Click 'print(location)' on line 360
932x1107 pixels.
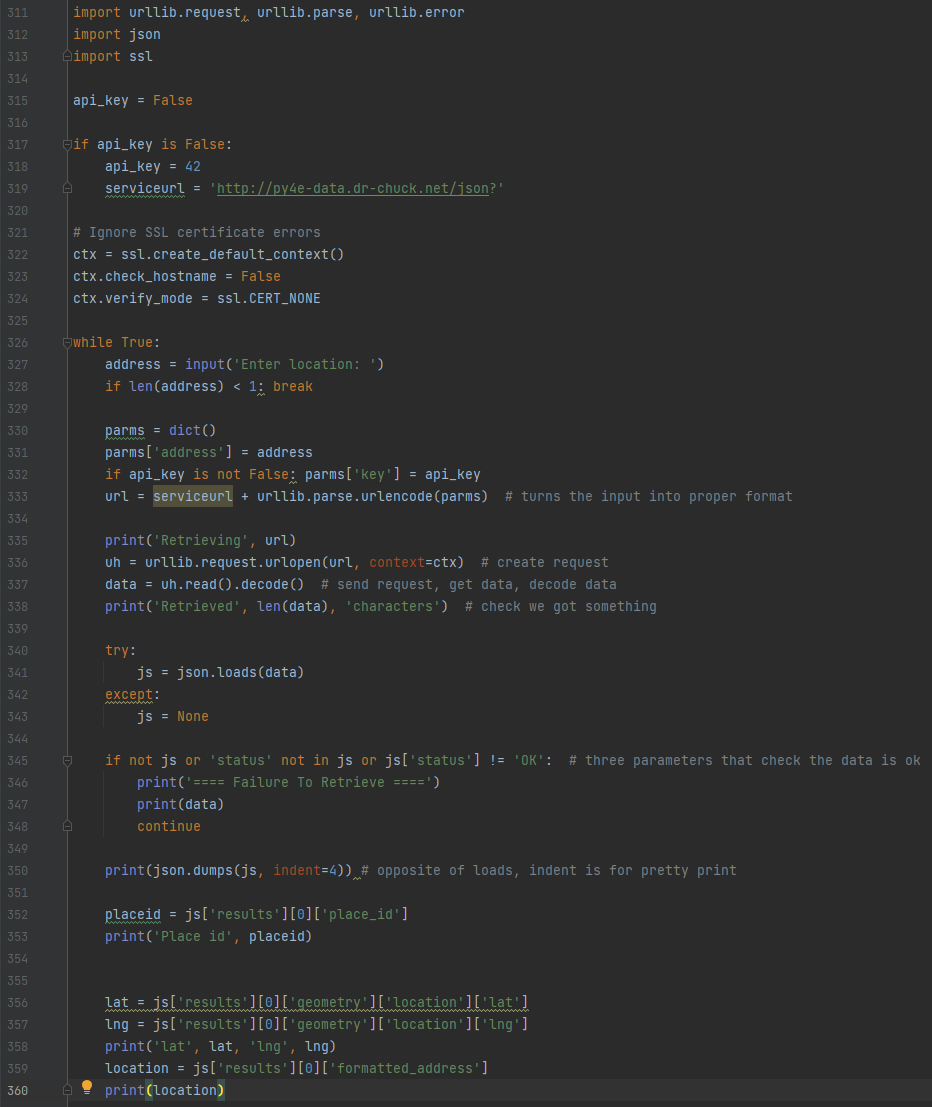pyautogui.click(x=165, y=1090)
